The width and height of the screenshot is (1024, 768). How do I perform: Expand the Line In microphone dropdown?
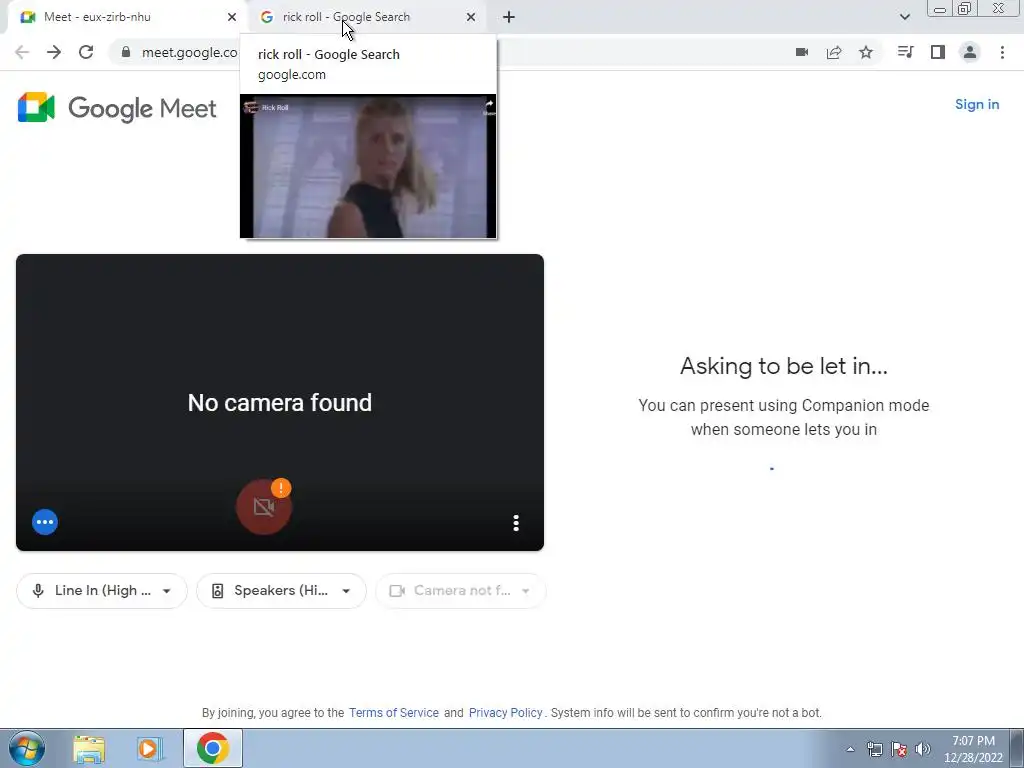[102, 591]
